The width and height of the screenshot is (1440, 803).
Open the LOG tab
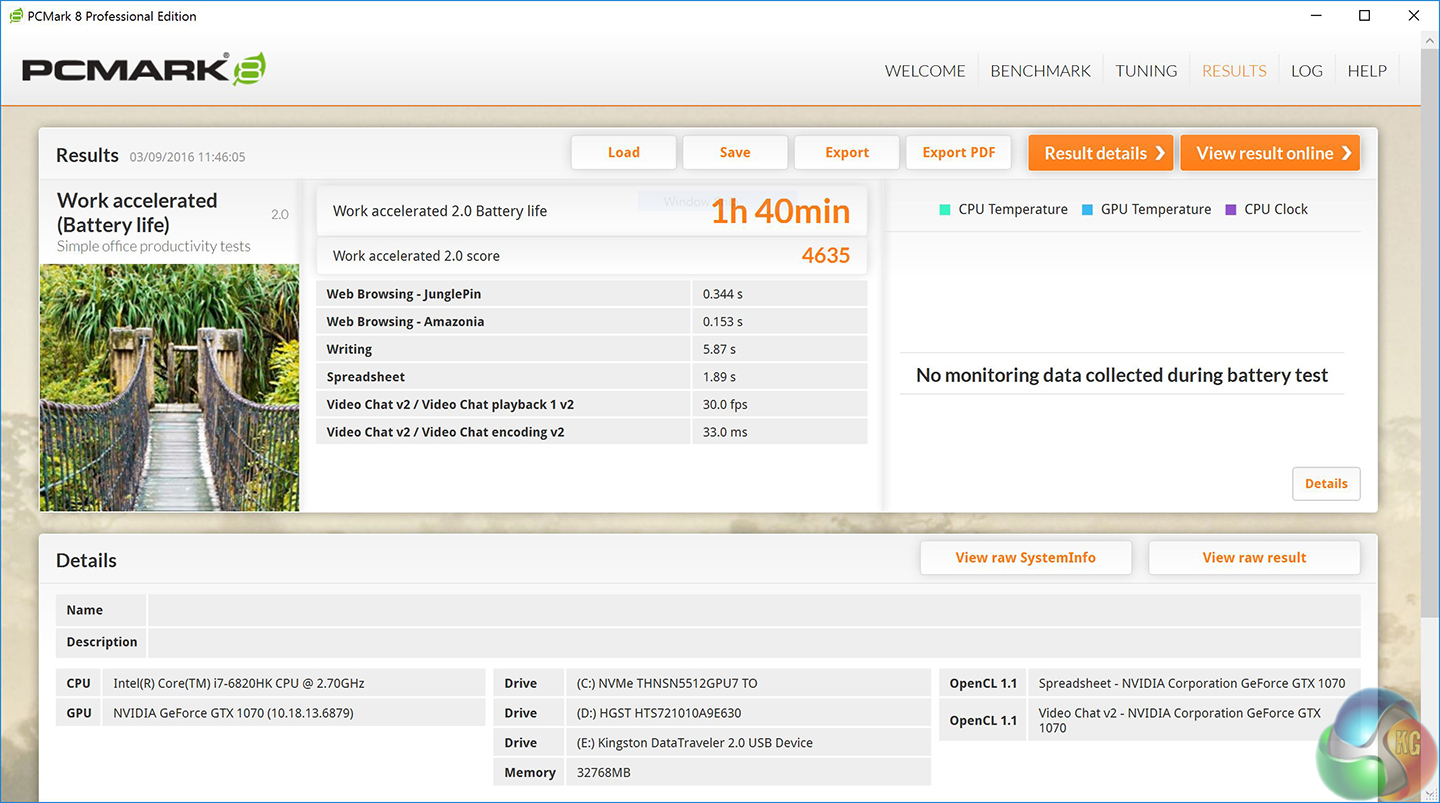(1306, 71)
